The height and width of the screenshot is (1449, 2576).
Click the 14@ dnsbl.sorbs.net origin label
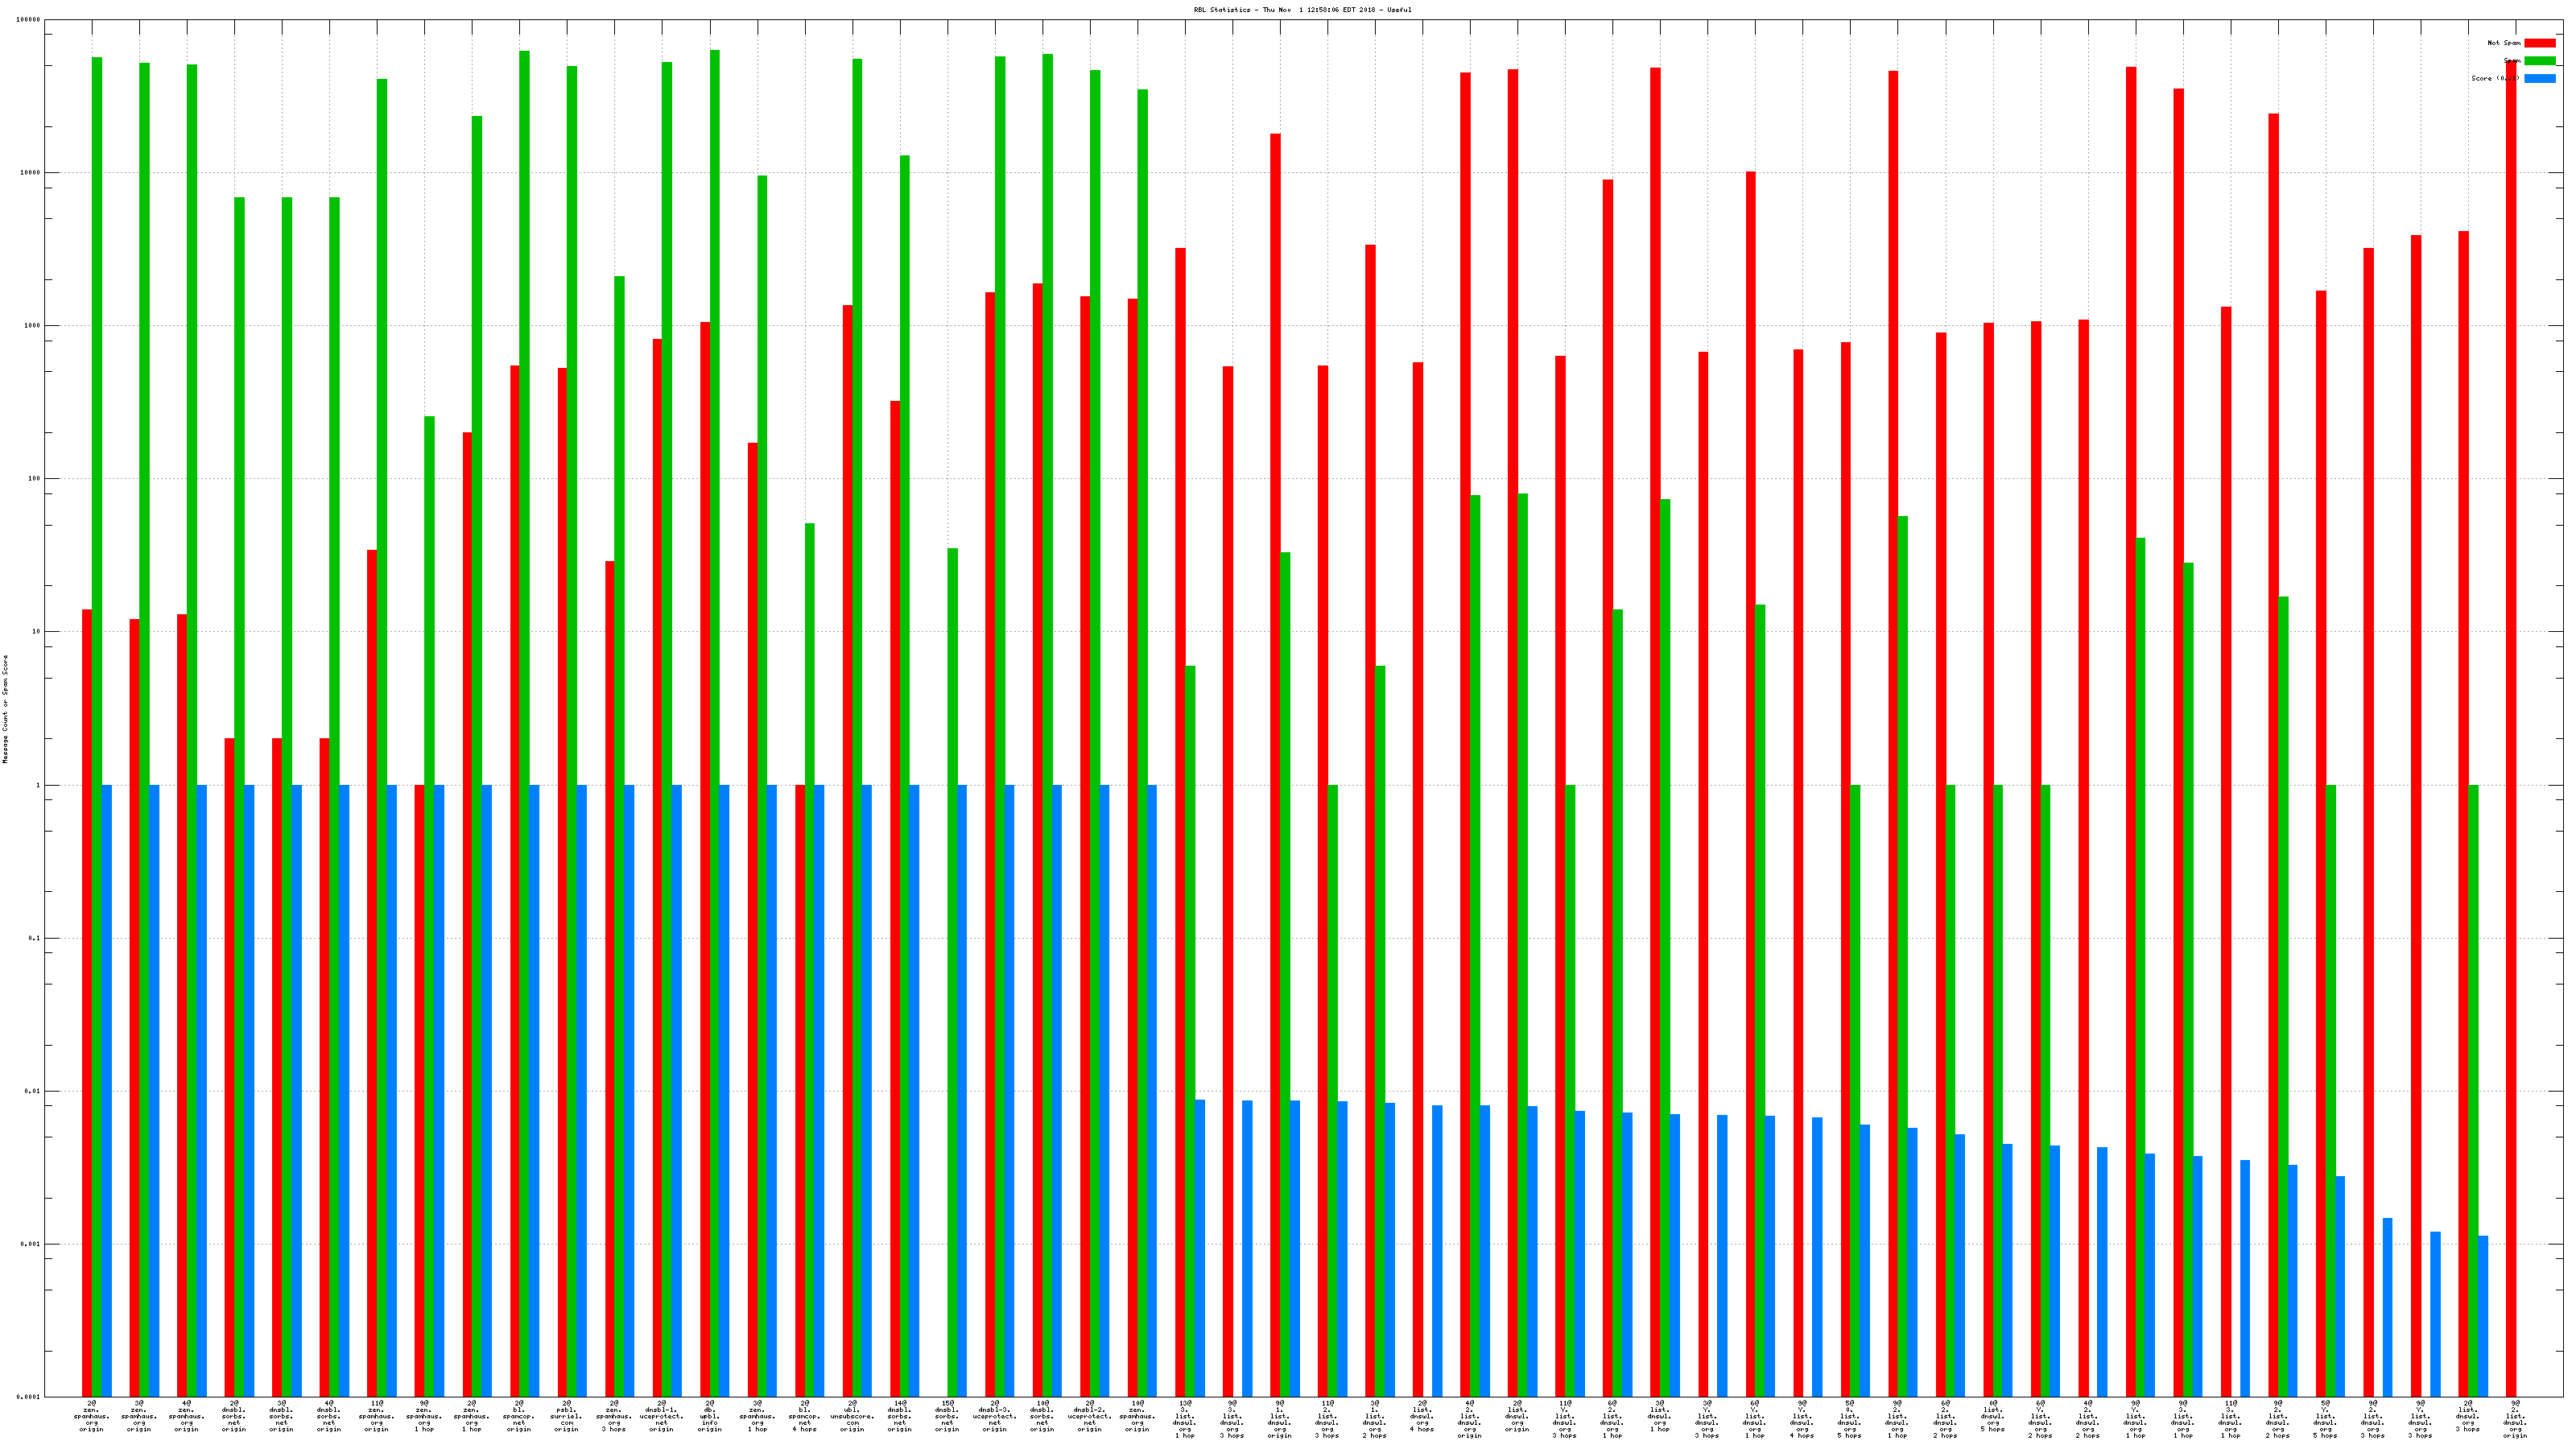tap(899, 1416)
